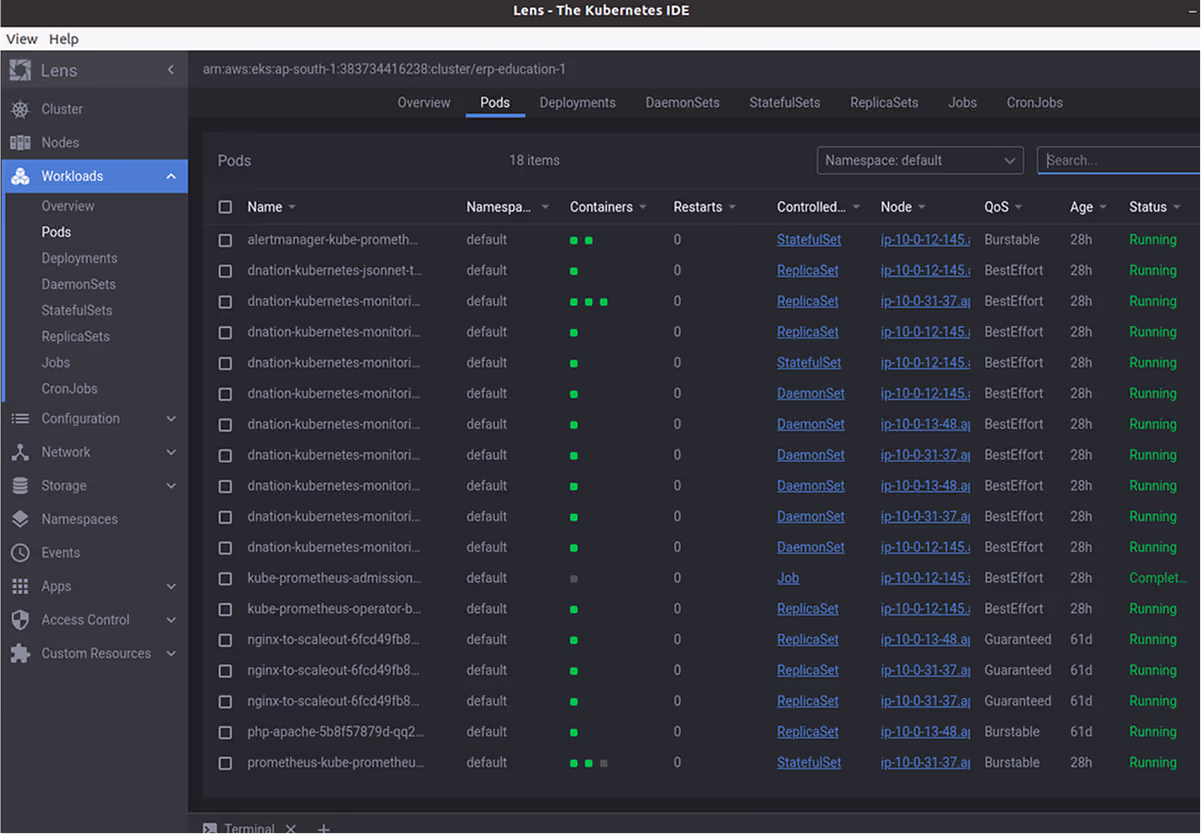Image resolution: width=1201 pixels, height=834 pixels.
Task: Open the Job controller link
Action: [788, 578]
